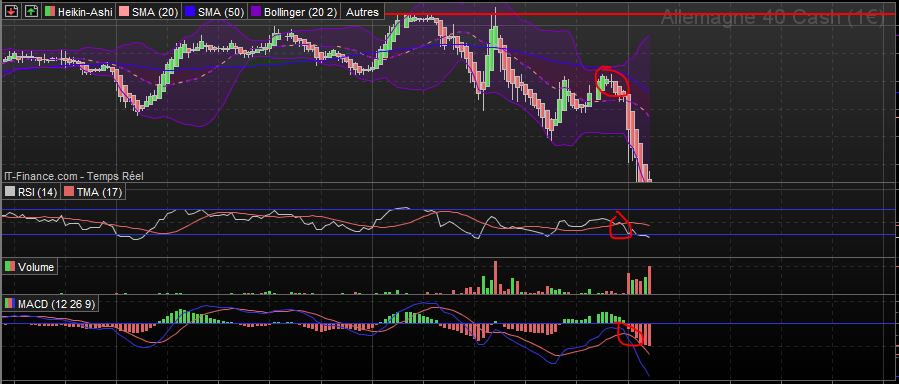Click the Heikin-Ashi green-red color icon
Image resolution: width=899 pixels, height=384 pixels.
pyautogui.click(x=50, y=11)
